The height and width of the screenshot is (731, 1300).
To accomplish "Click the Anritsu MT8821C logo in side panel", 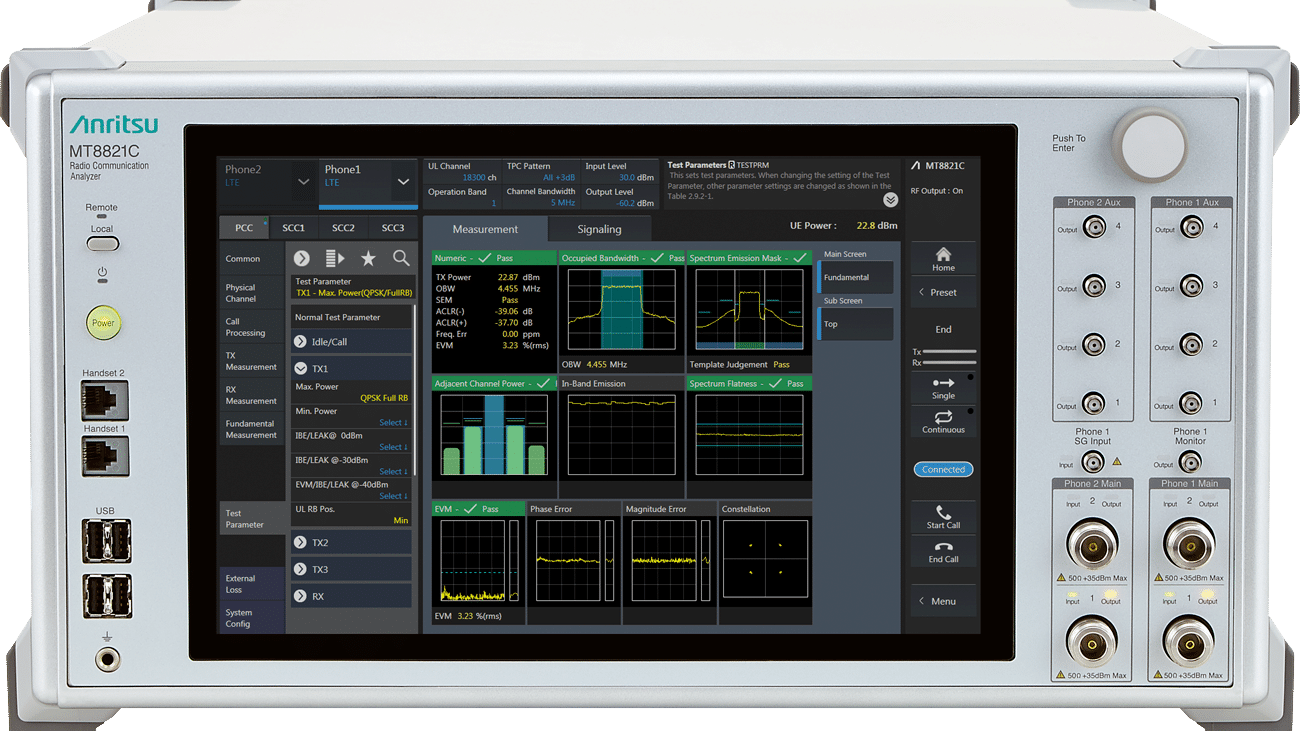I will point(938,165).
